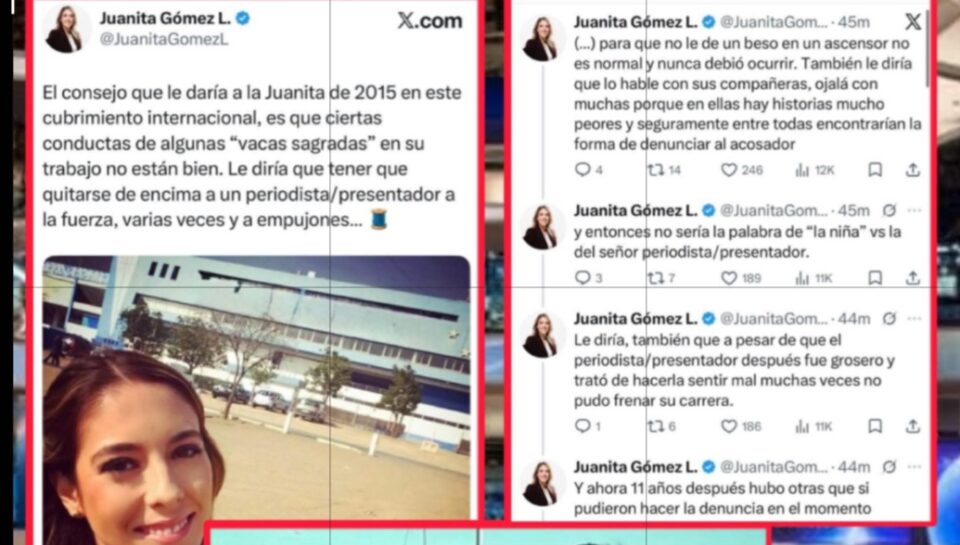
Task: Open the X logo in thread header
Action: click(912, 22)
